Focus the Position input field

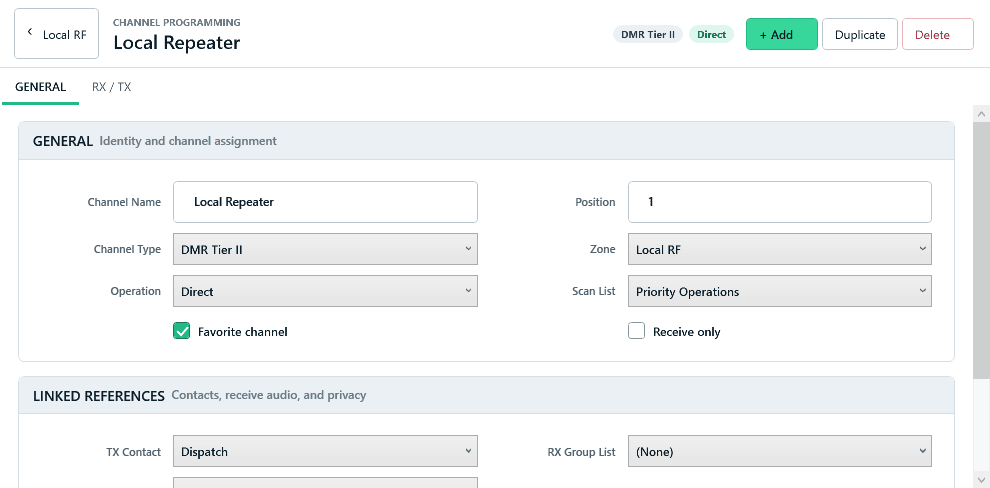pyautogui.click(x=780, y=202)
